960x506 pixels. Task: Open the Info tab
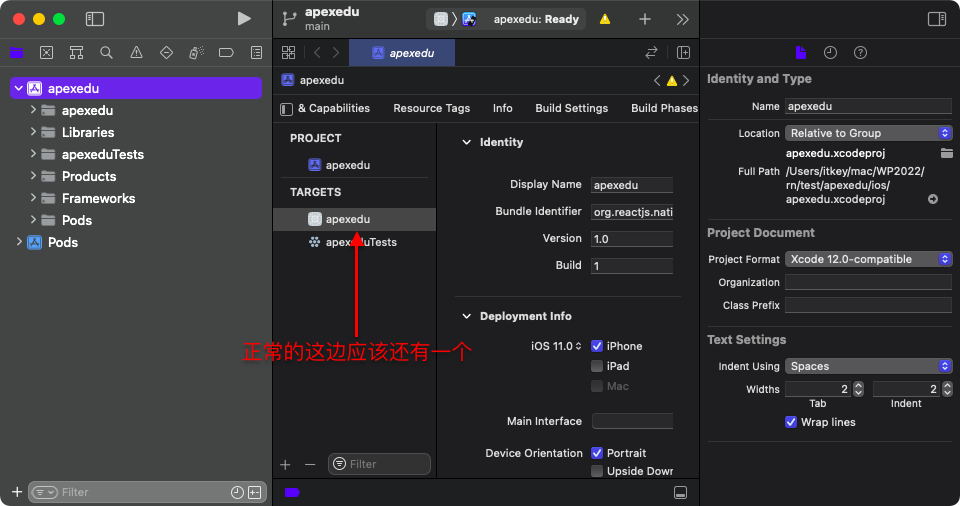pyautogui.click(x=503, y=108)
